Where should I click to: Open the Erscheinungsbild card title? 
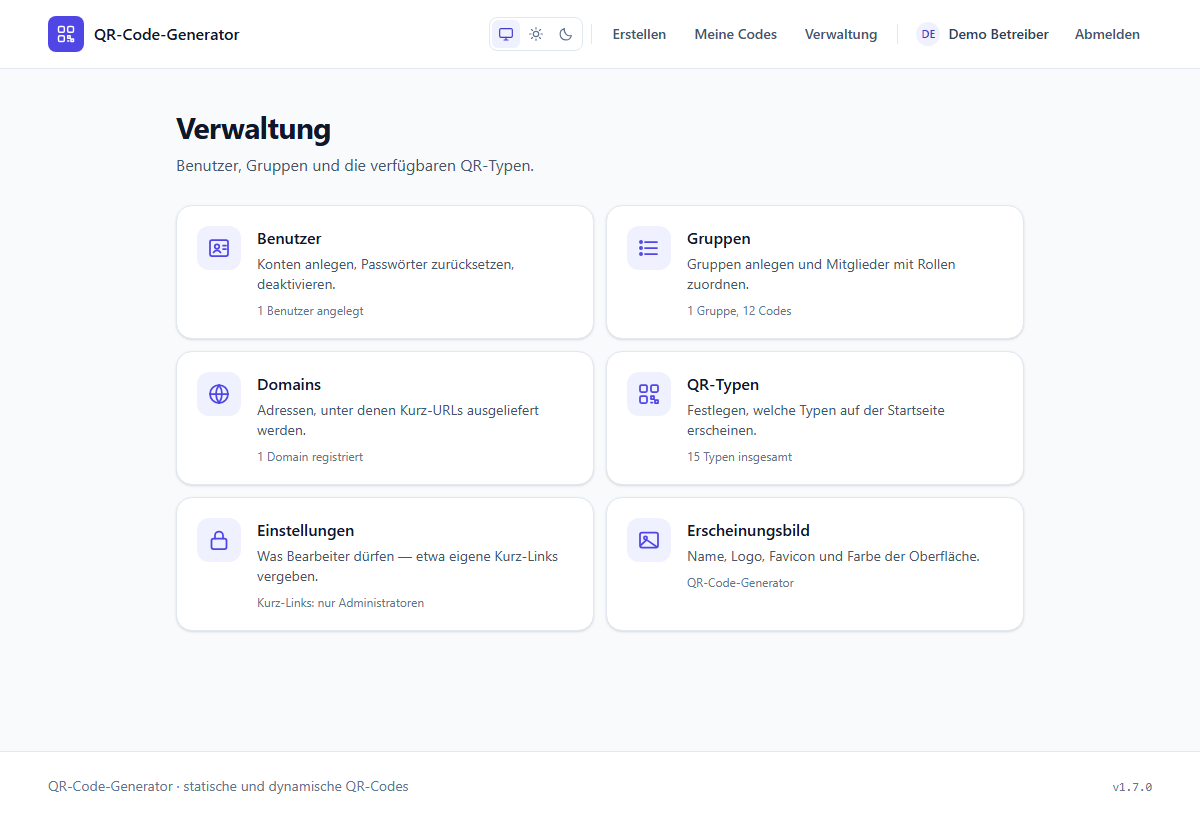[x=748, y=531]
